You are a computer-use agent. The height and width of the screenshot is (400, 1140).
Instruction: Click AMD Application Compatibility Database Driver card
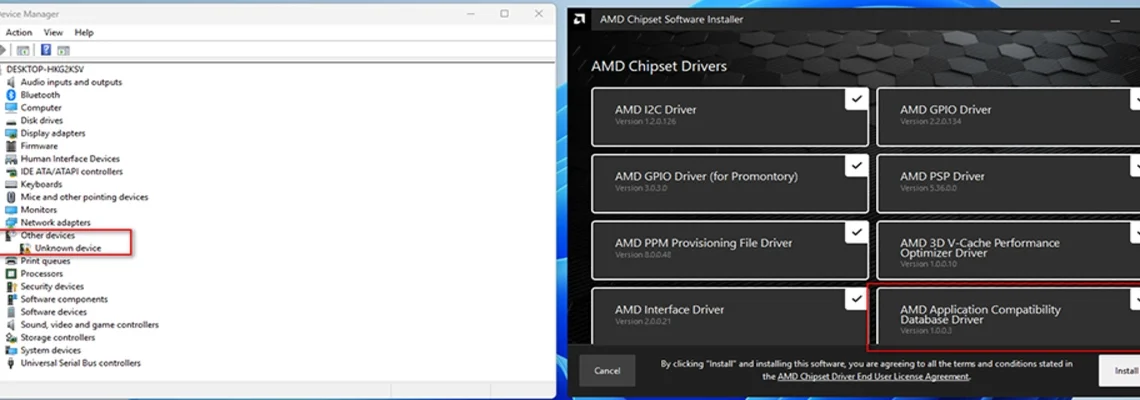(1008, 316)
